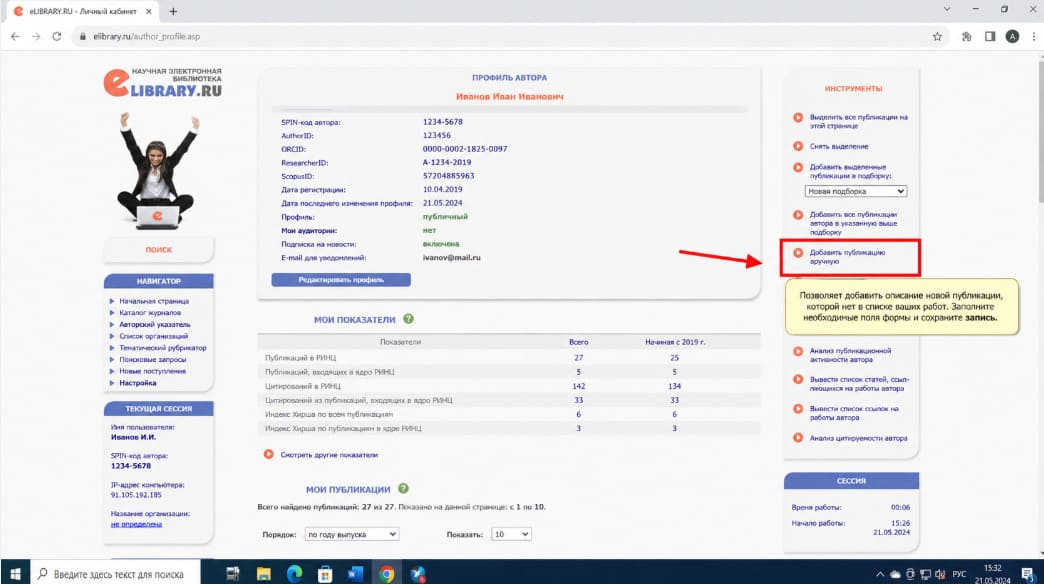
Task: Click Смотреть другие показатели link
Action: click(329, 455)
